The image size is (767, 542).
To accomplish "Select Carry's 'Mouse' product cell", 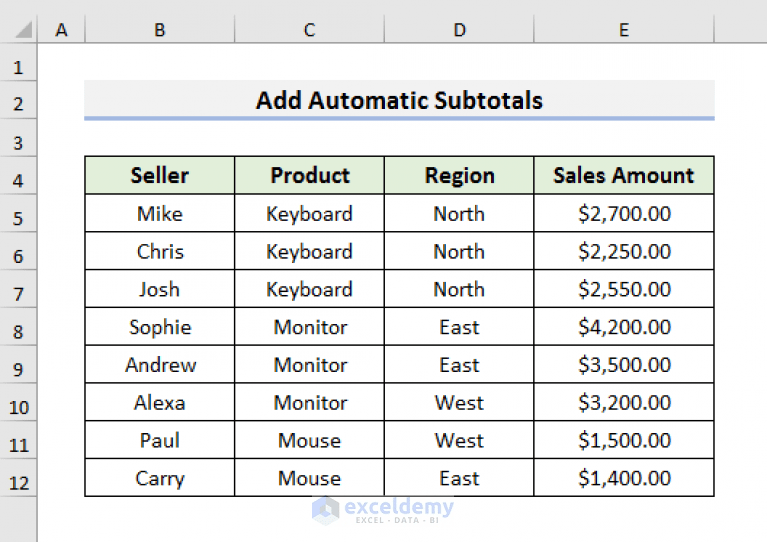I will pyautogui.click(x=310, y=478).
